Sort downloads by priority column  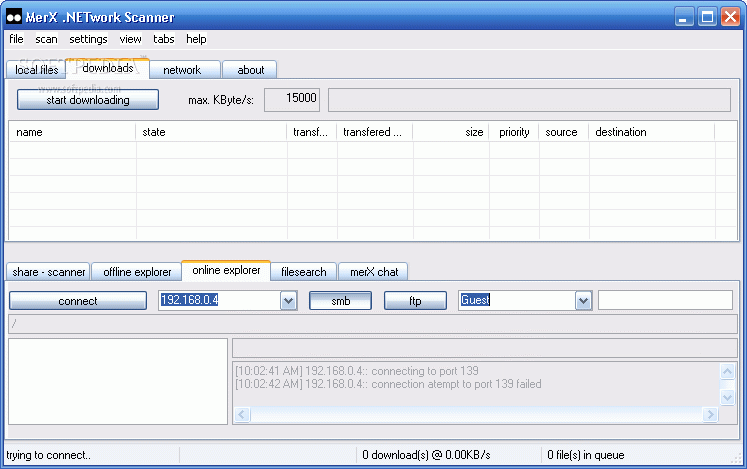[514, 132]
